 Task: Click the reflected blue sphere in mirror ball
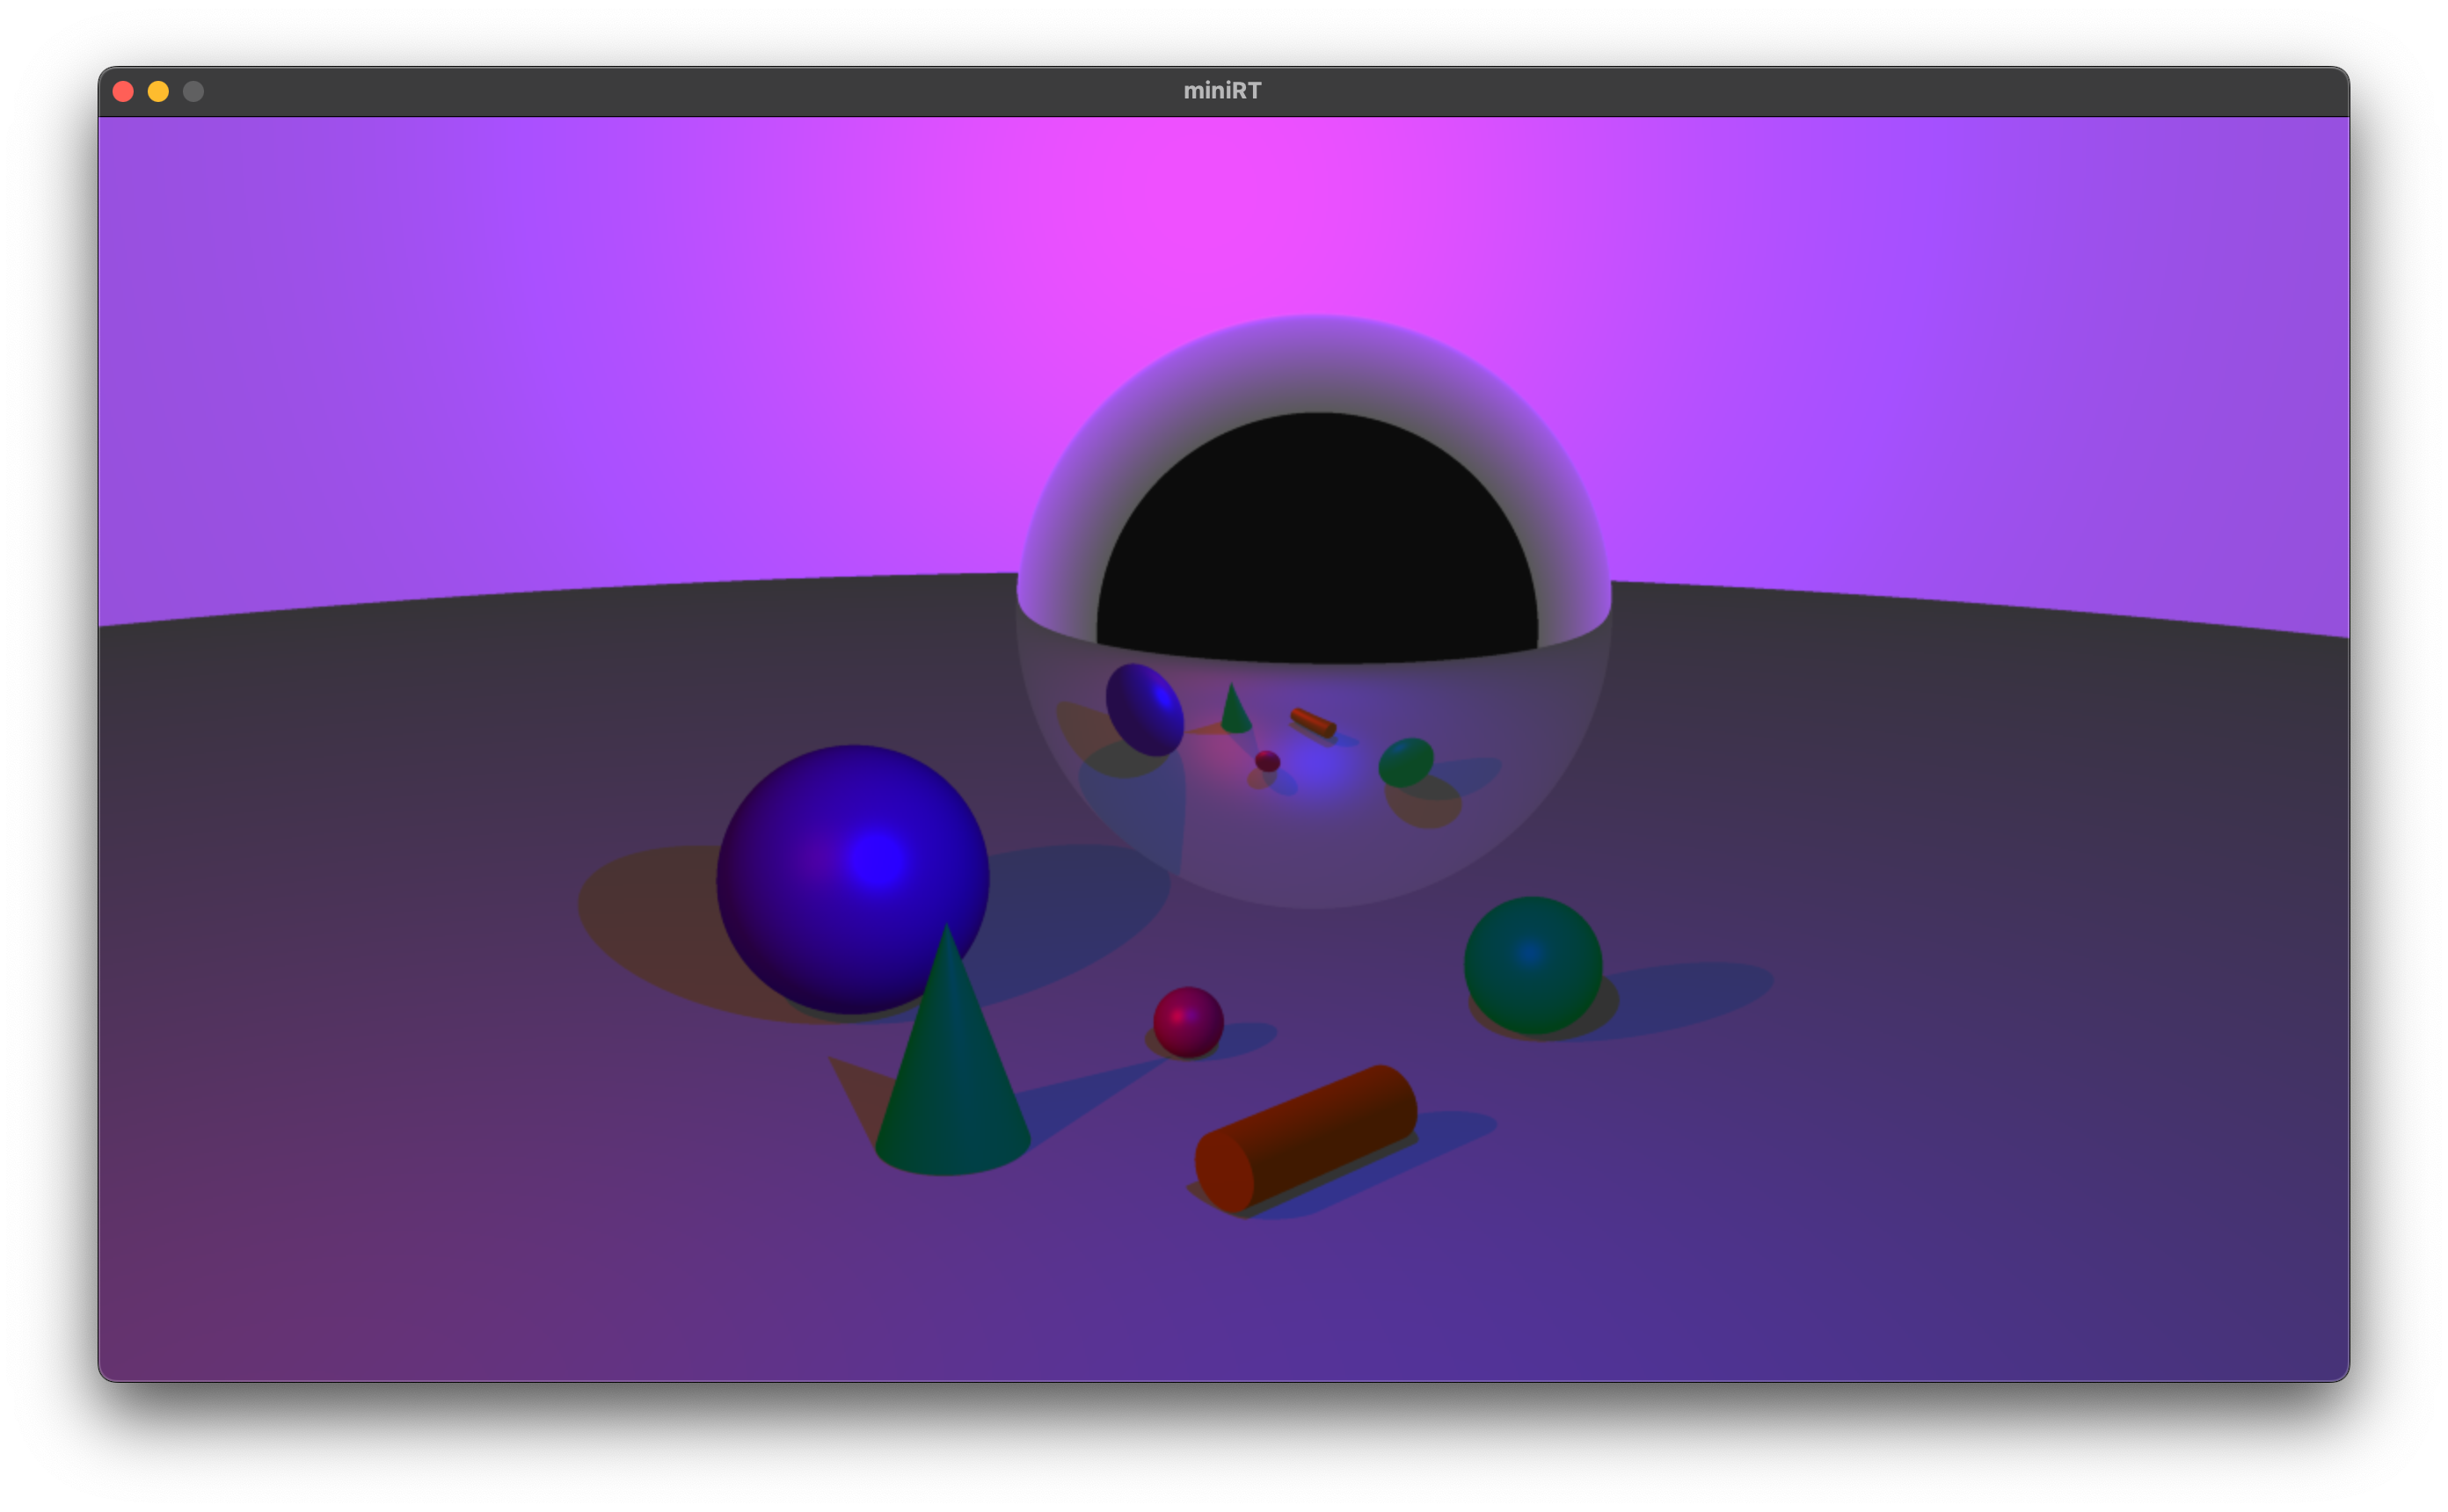[x=1144, y=709]
